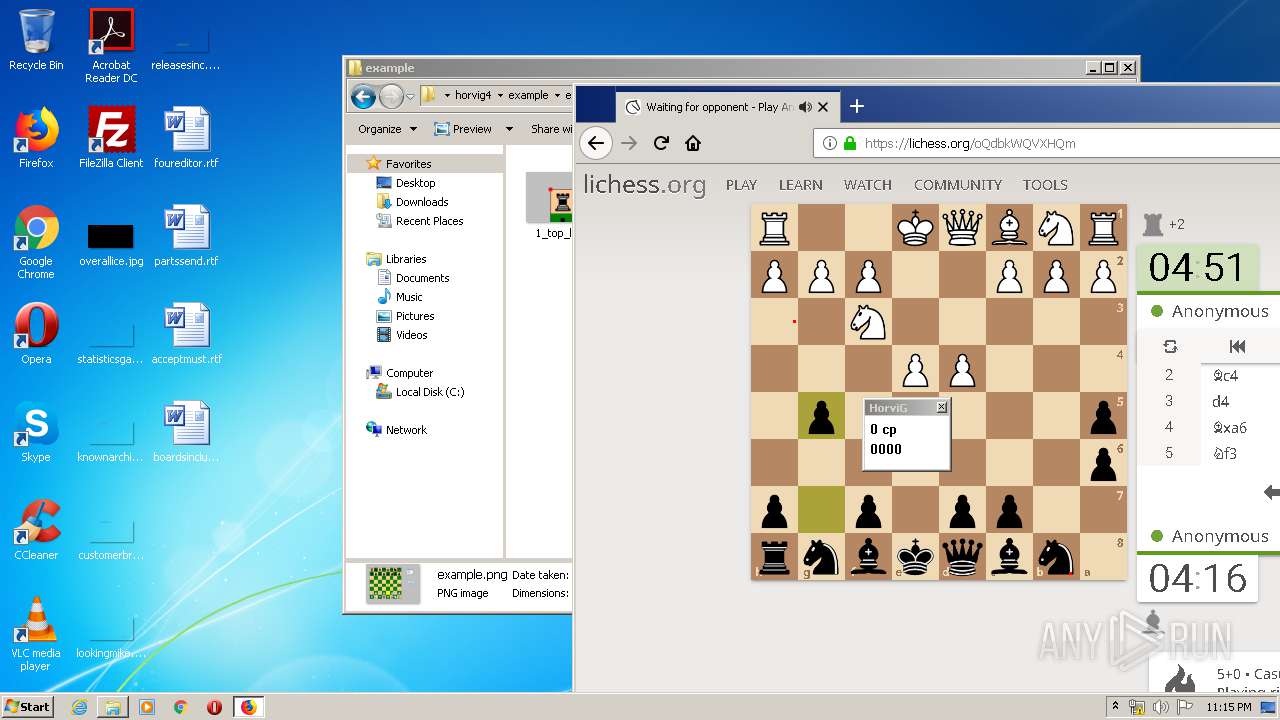Open the Windows Start menu
This screenshot has width=1280, height=720.
[27, 707]
